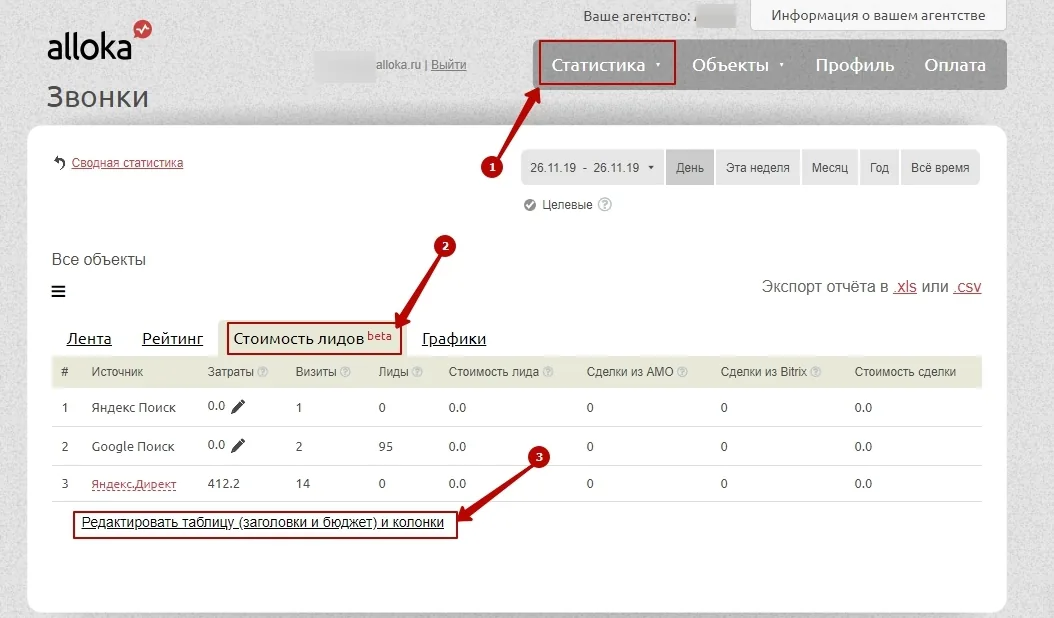Click the back arrow beside Сводная статистика
Image resolution: width=1054 pixels, height=618 pixels.
(x=59, y=163)
